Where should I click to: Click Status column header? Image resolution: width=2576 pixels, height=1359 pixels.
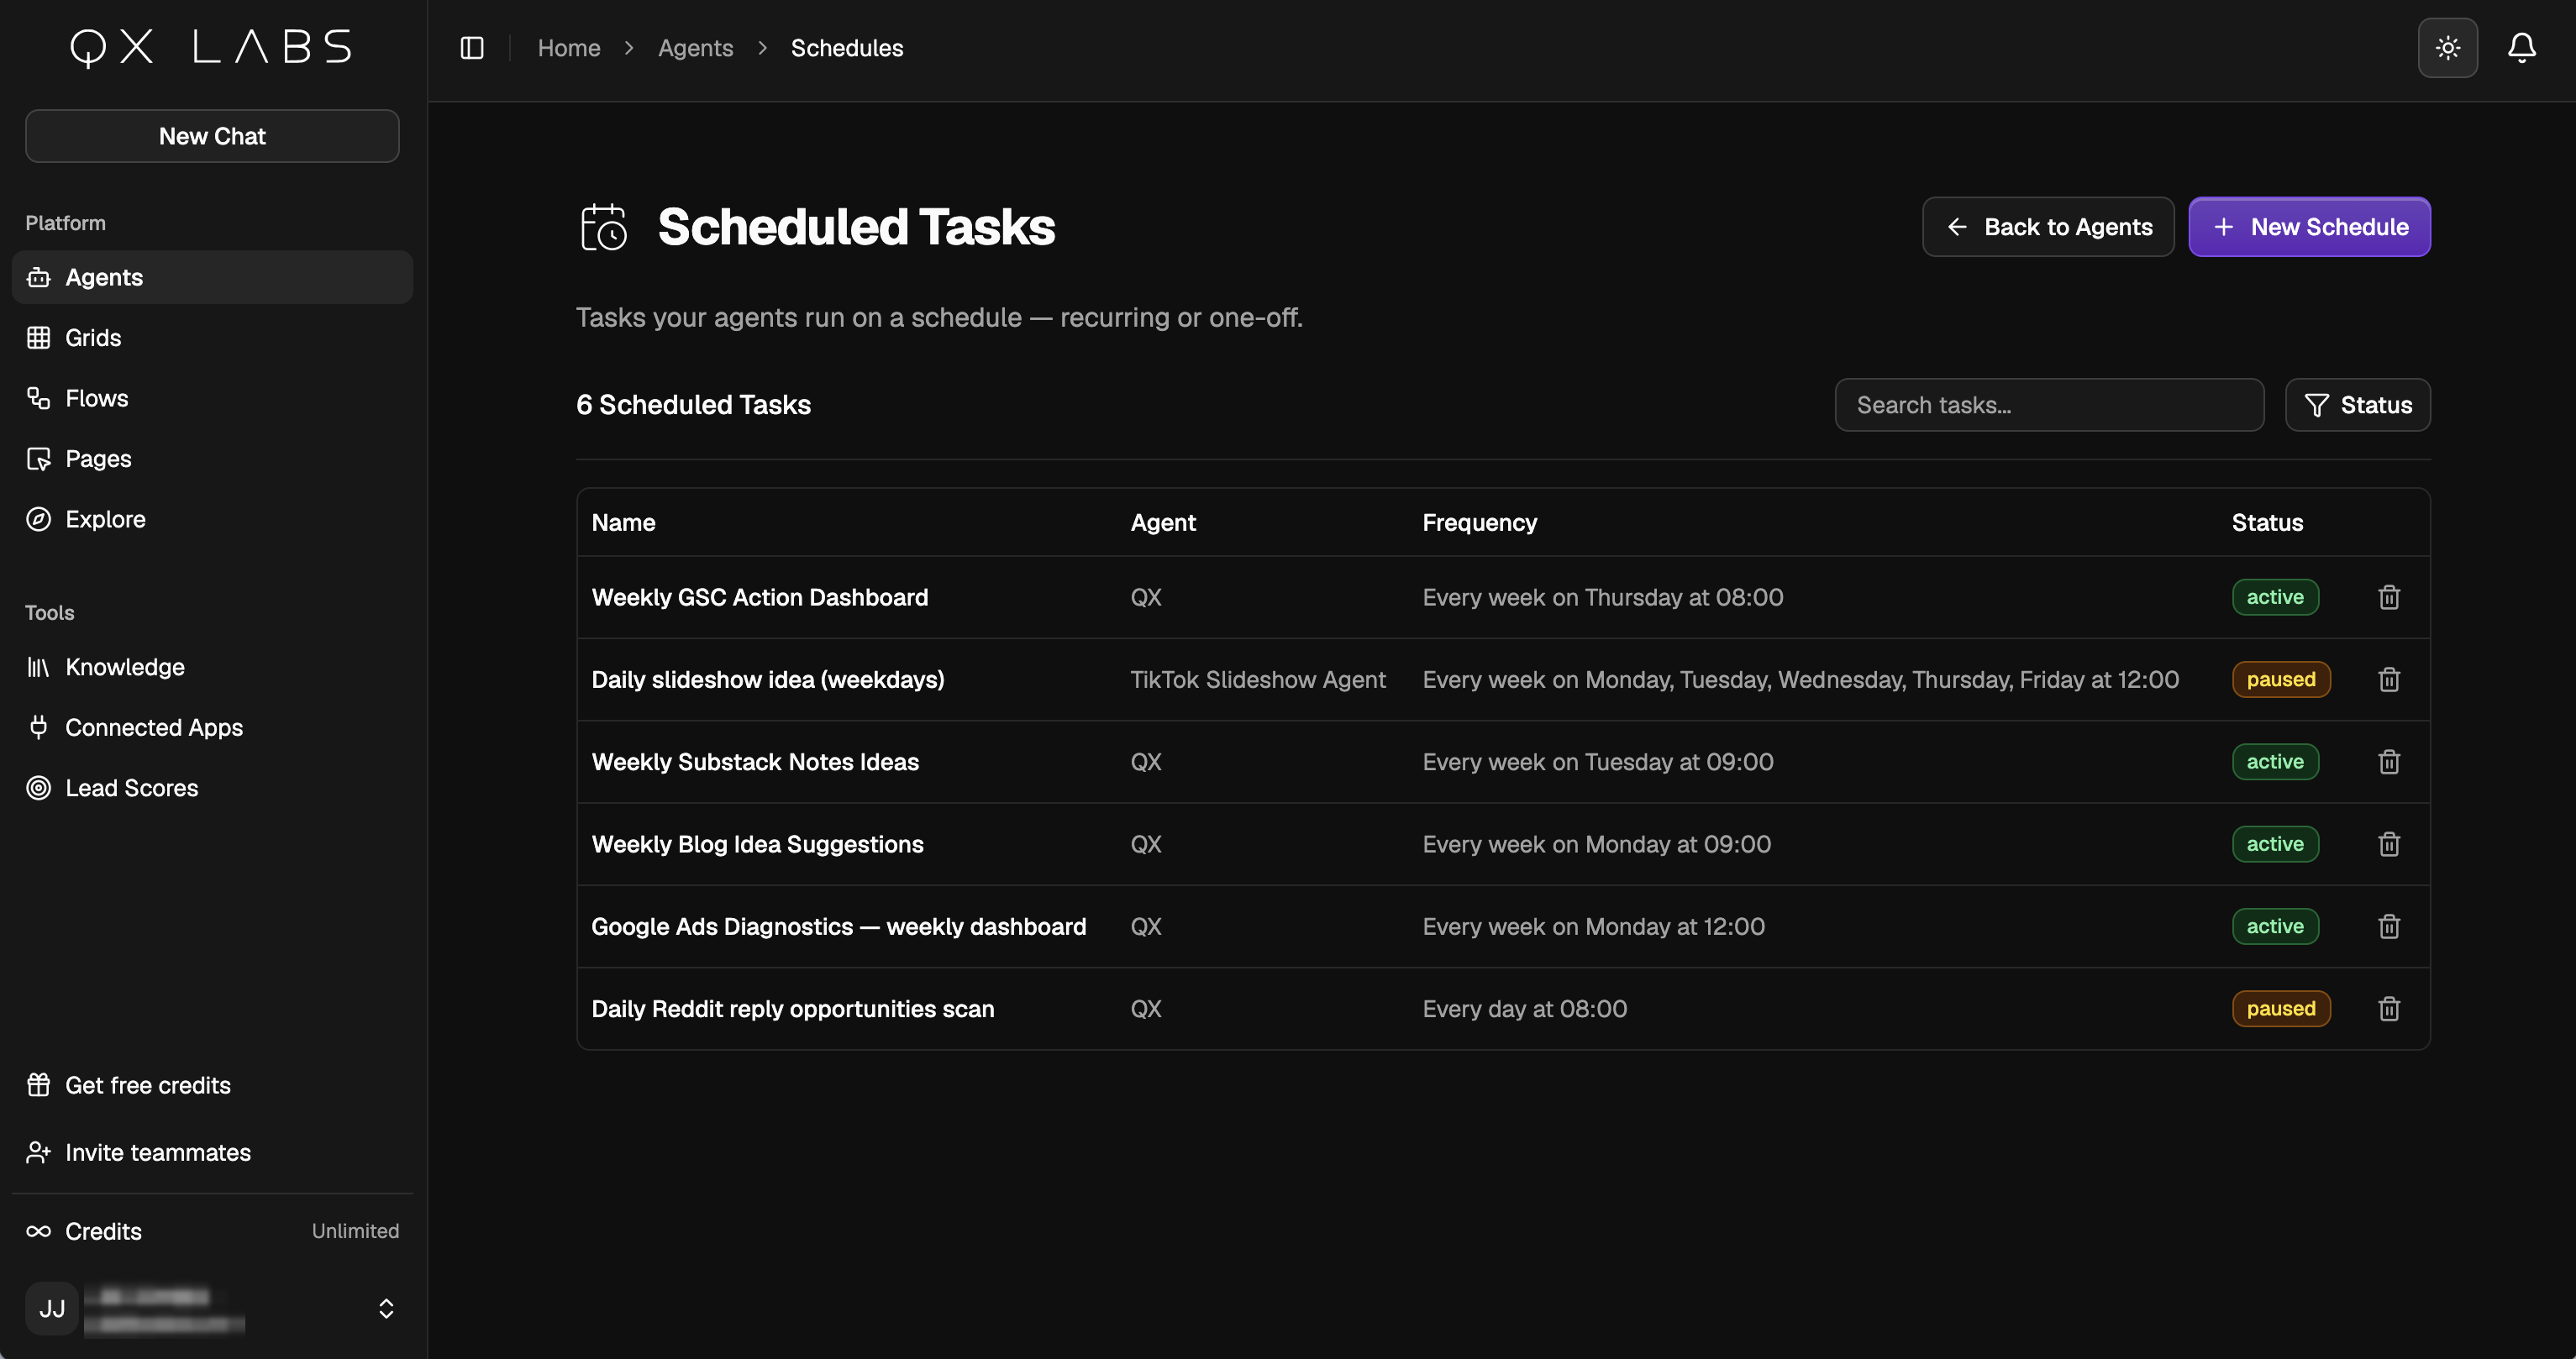(x=2267, y=522)
